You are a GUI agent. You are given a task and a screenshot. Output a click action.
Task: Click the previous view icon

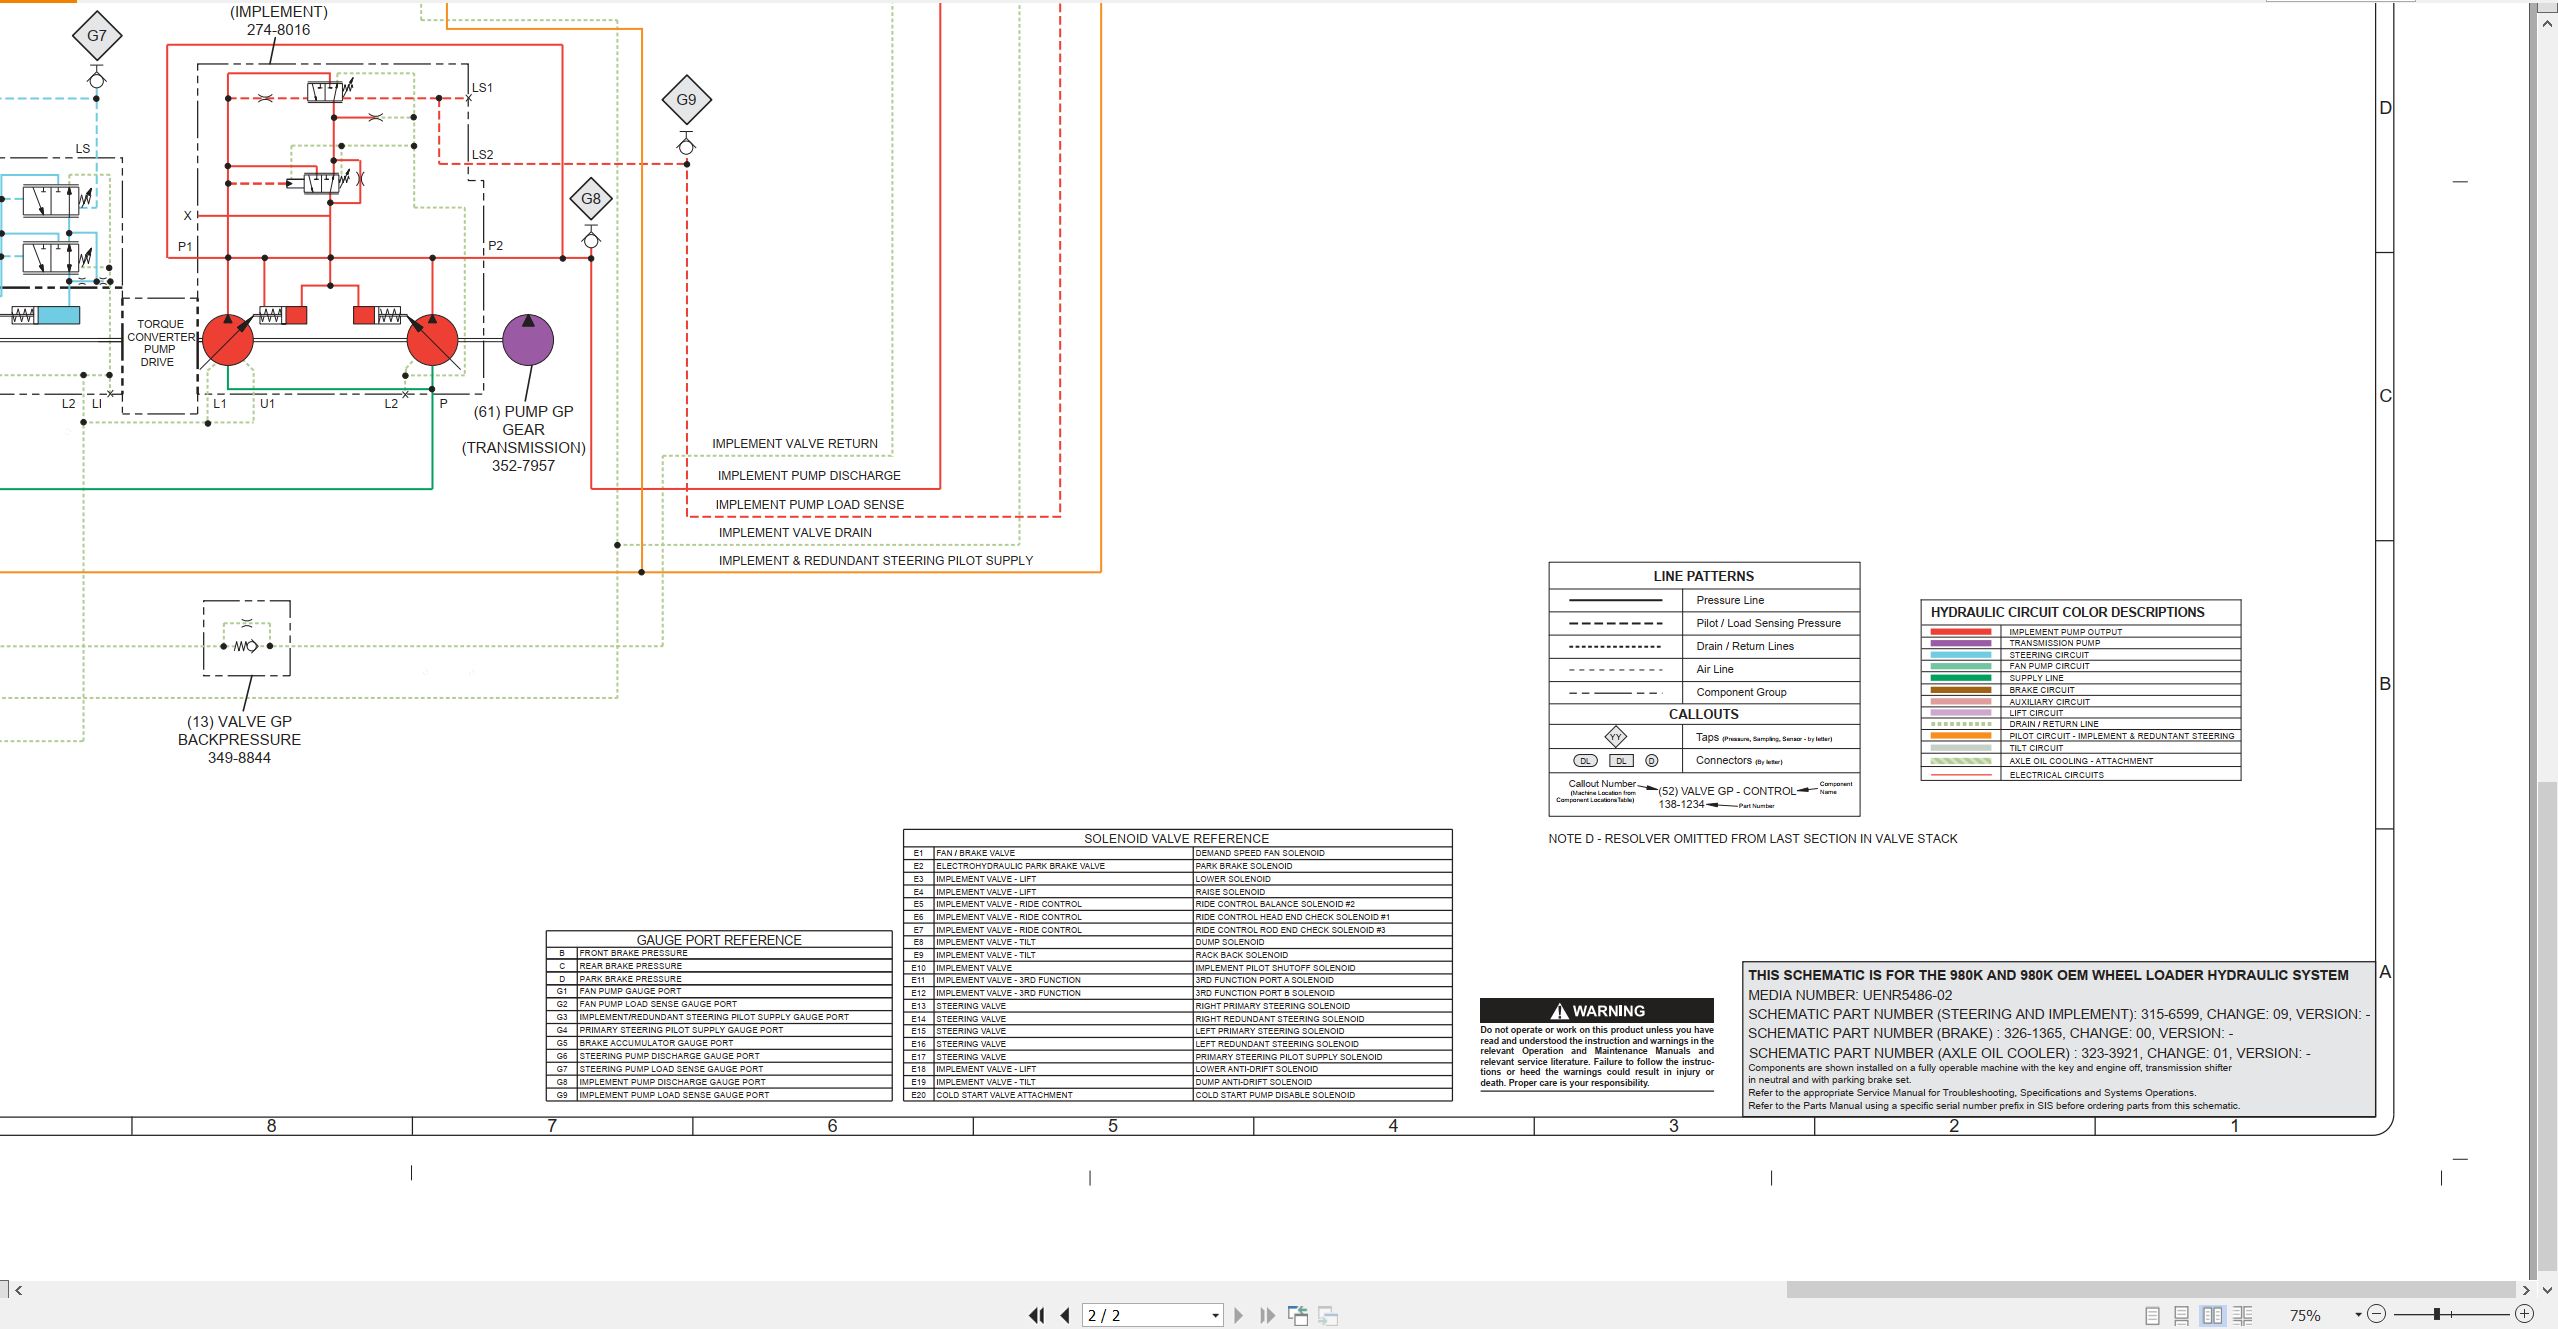[1298, 1315]
